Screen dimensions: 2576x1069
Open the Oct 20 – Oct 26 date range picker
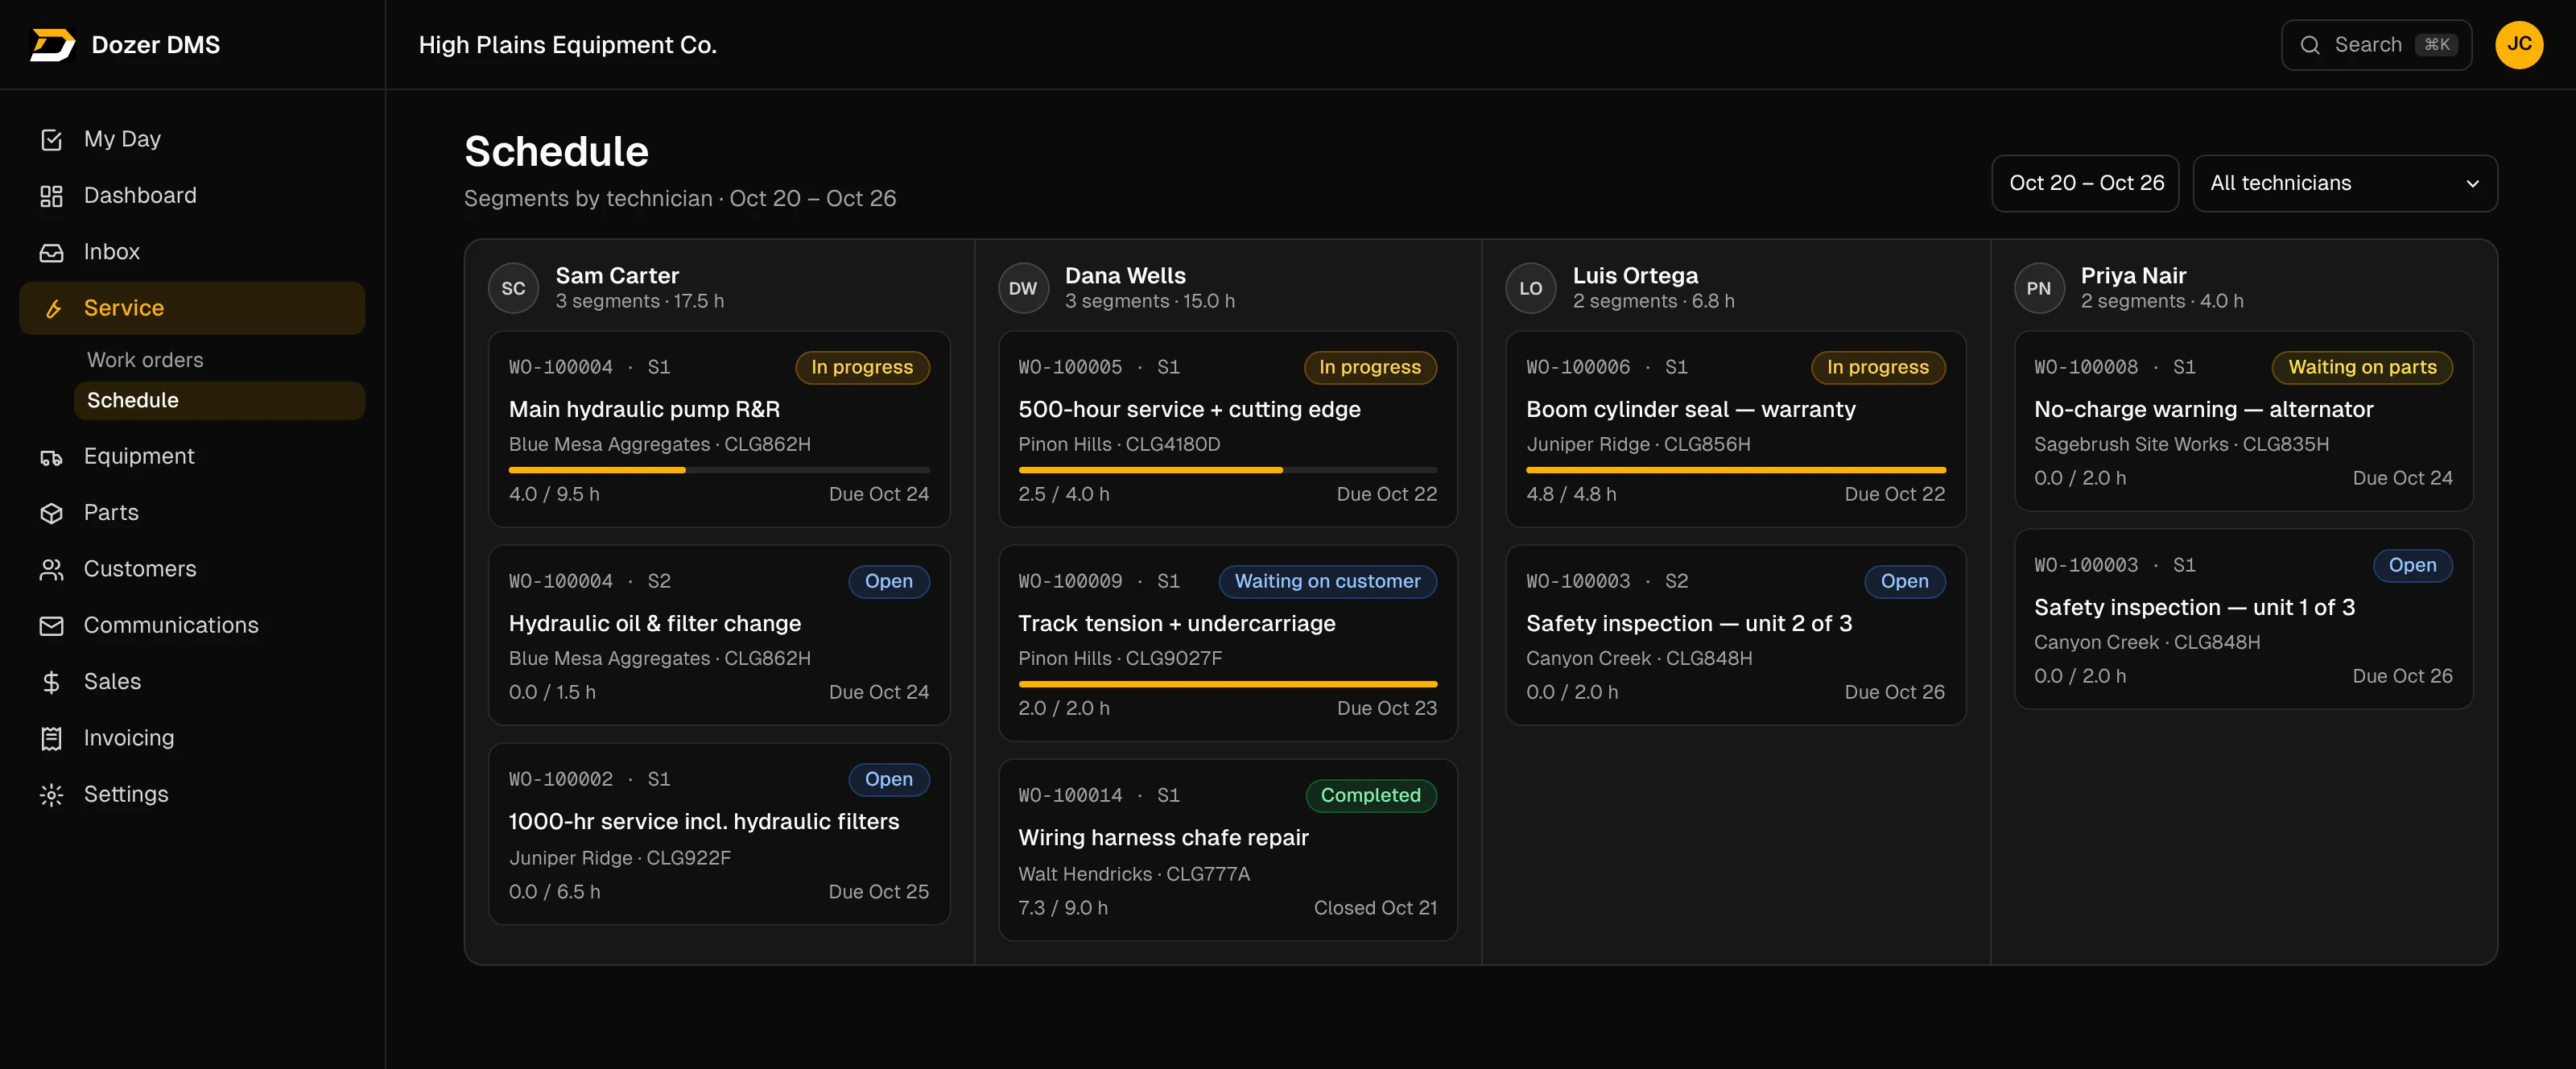point(2085,183)
